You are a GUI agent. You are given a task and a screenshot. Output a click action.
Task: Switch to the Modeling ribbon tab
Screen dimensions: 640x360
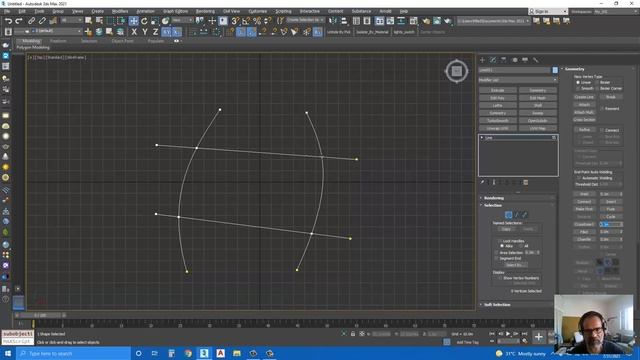pos(31,41)
